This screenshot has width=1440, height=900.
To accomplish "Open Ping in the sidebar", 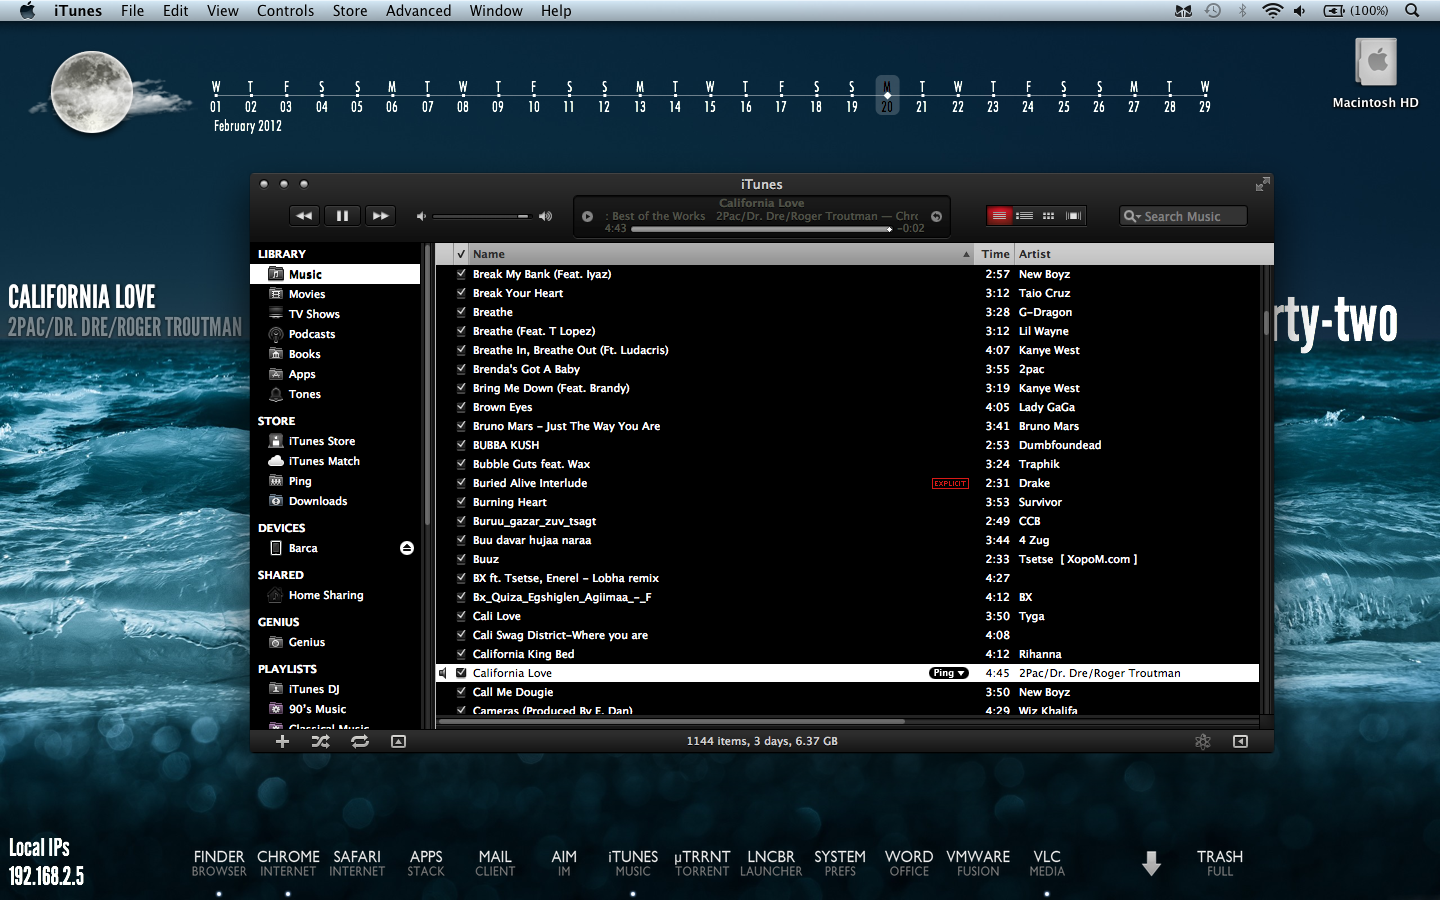I will coord(335,481).
